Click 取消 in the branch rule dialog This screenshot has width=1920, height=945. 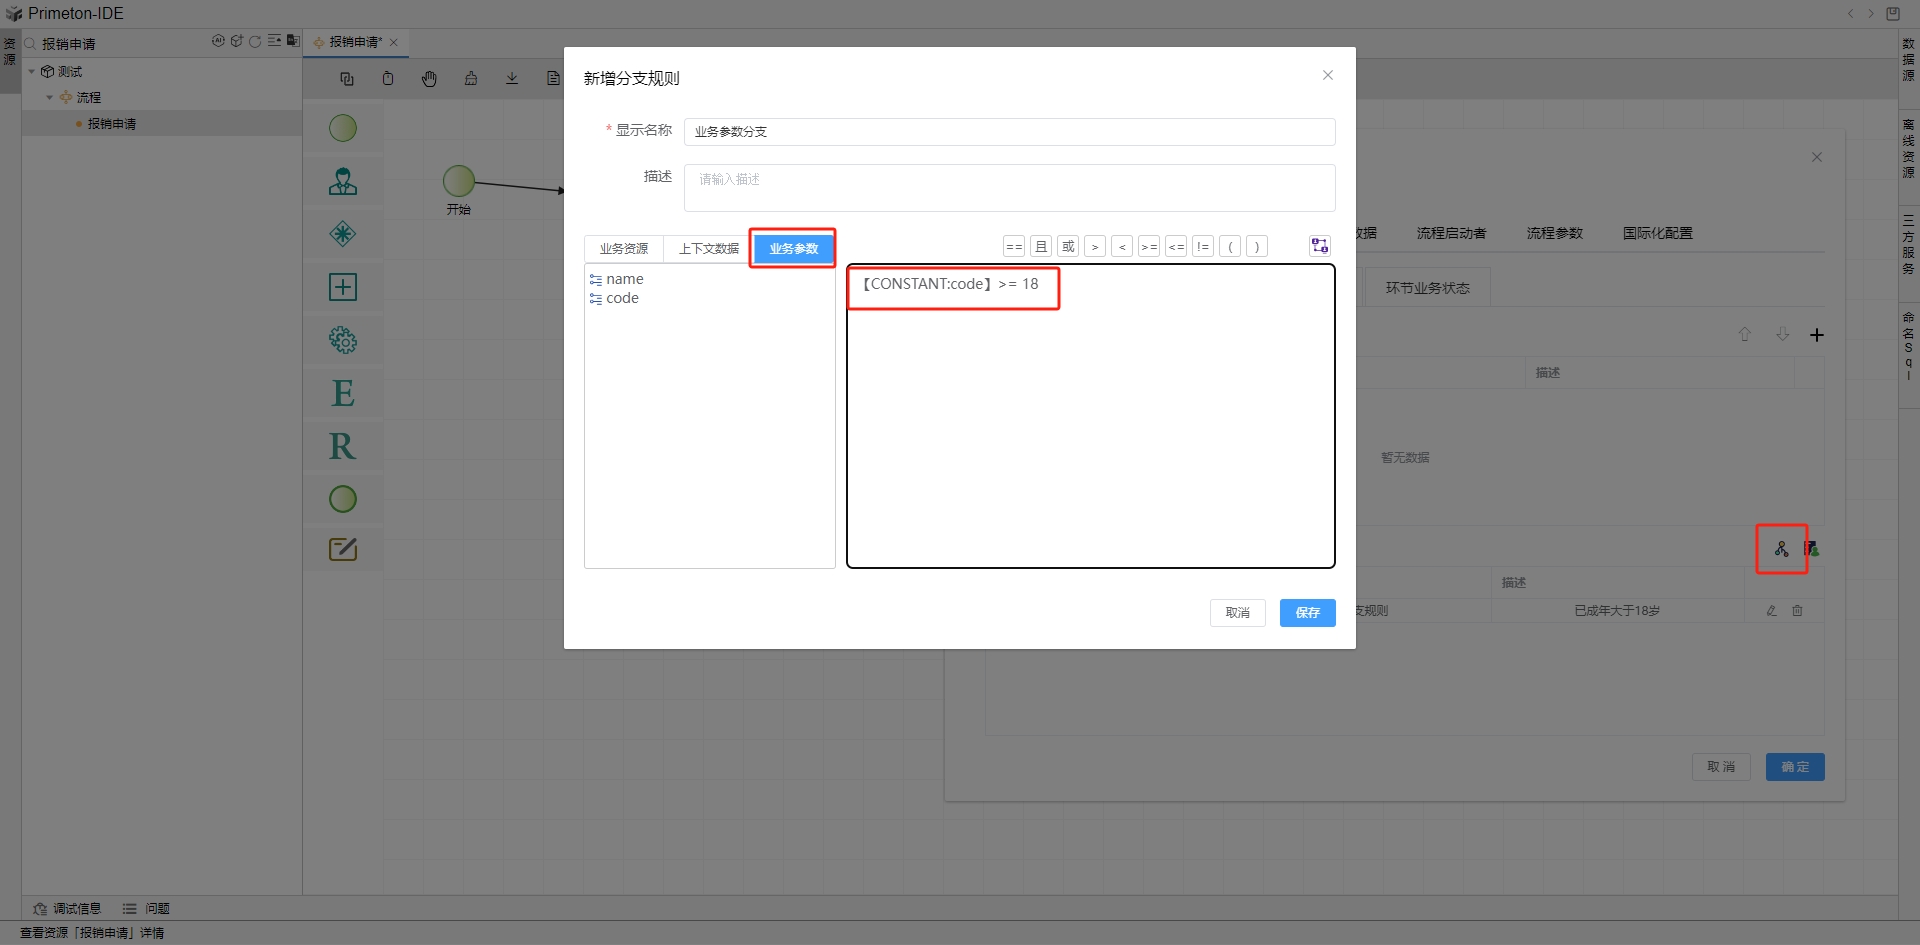1237,613
